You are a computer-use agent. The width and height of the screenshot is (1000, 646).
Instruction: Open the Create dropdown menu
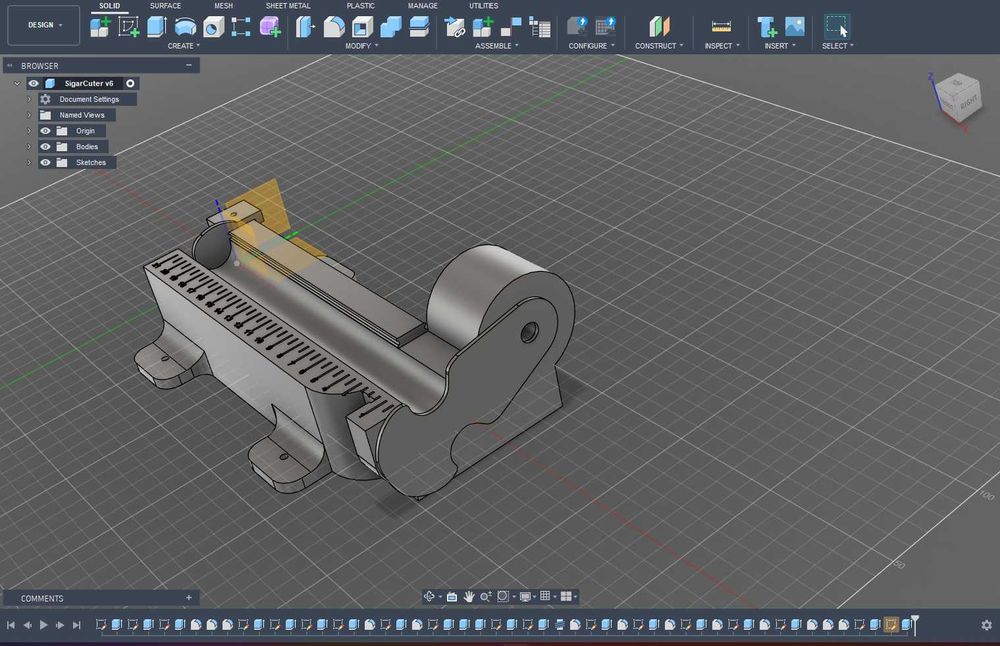tap(184, 46)
